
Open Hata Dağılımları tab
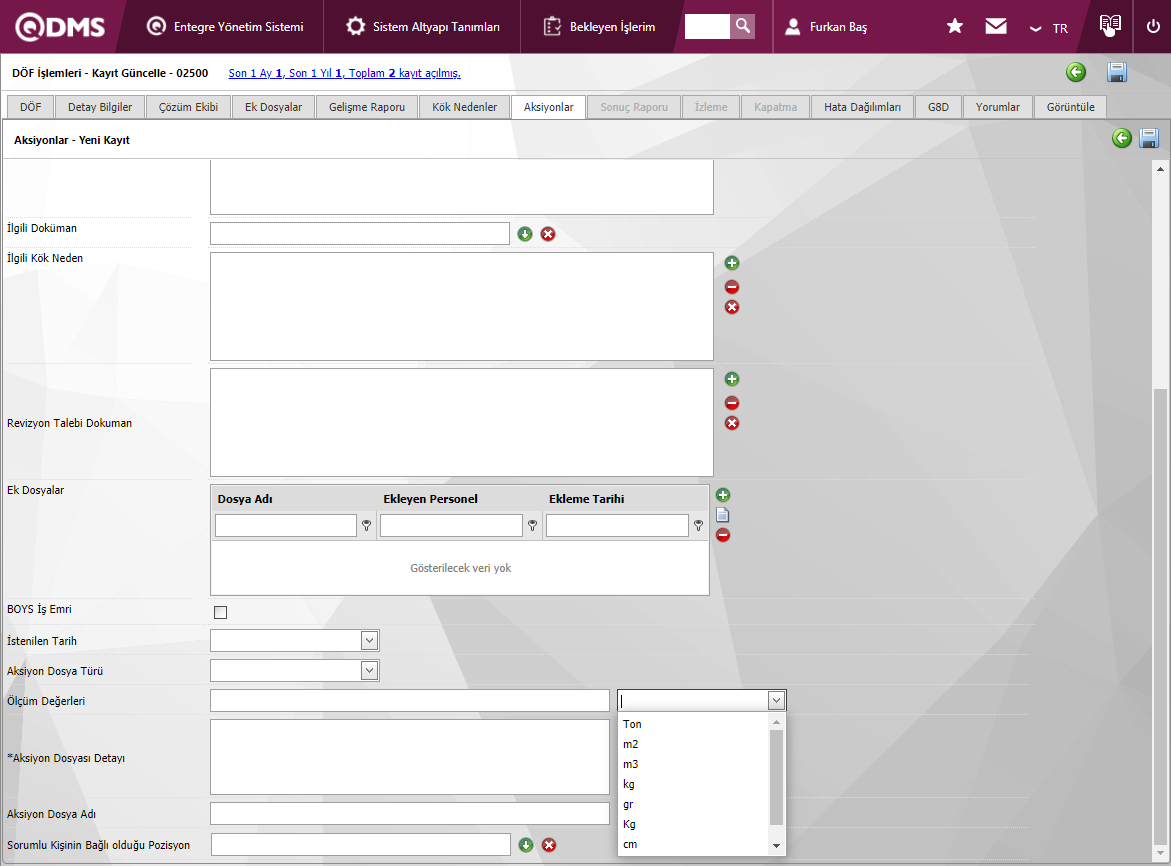click(x=863, y=107)
